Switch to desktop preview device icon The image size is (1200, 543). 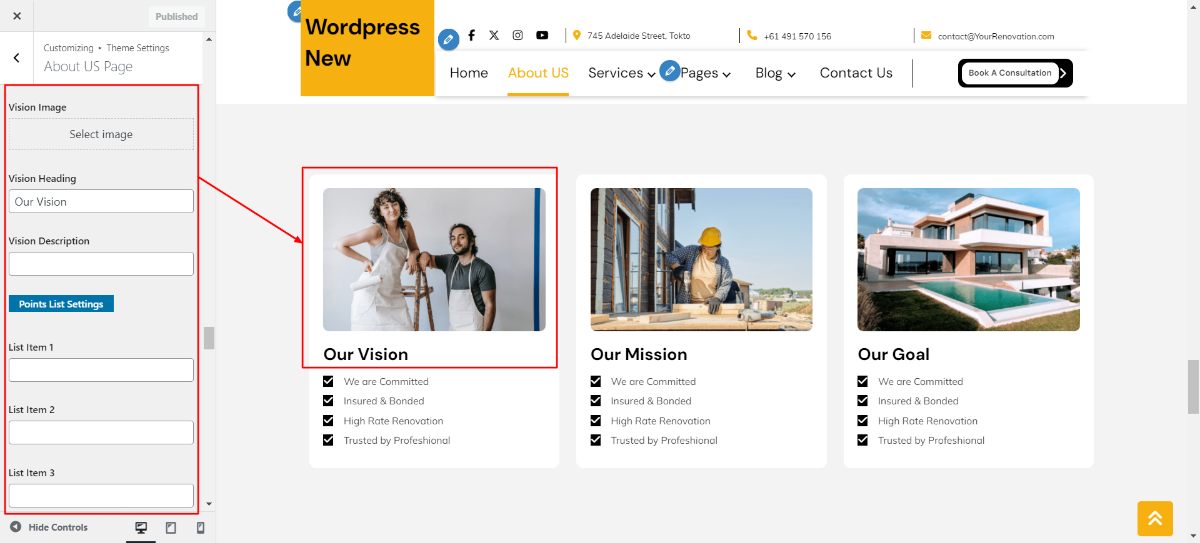pyautogui.click(x=141, y=527)
